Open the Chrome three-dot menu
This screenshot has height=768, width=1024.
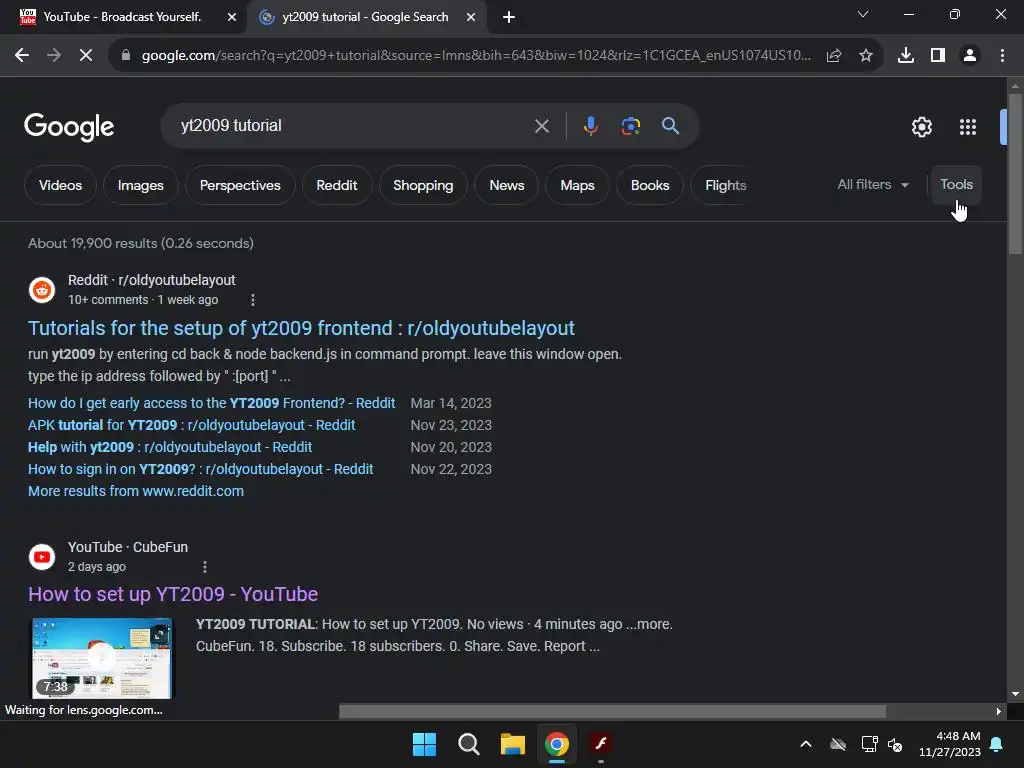[1002, 56]
